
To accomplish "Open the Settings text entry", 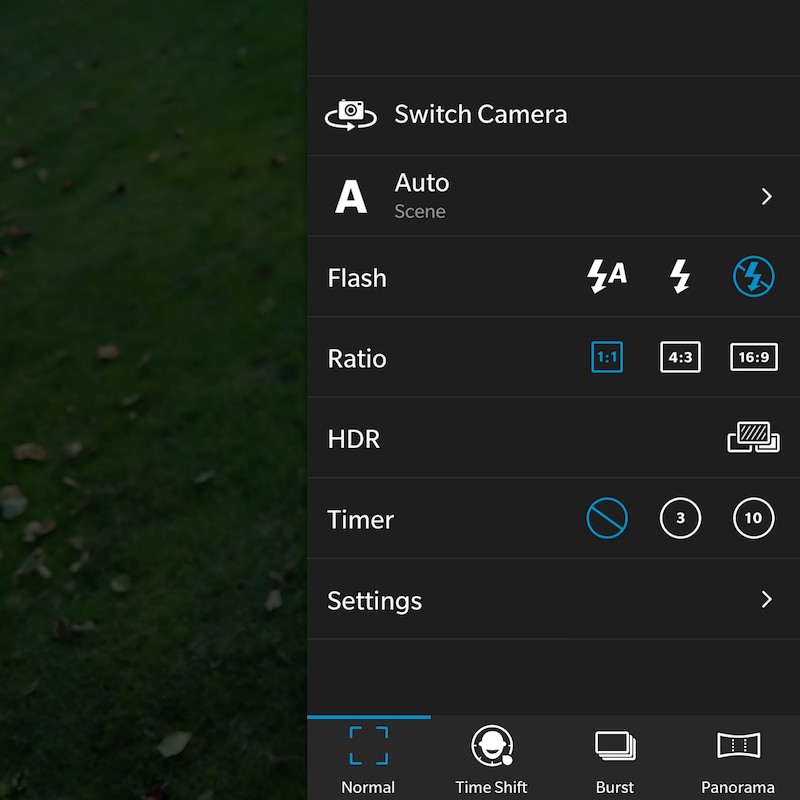I will [374, 601].
